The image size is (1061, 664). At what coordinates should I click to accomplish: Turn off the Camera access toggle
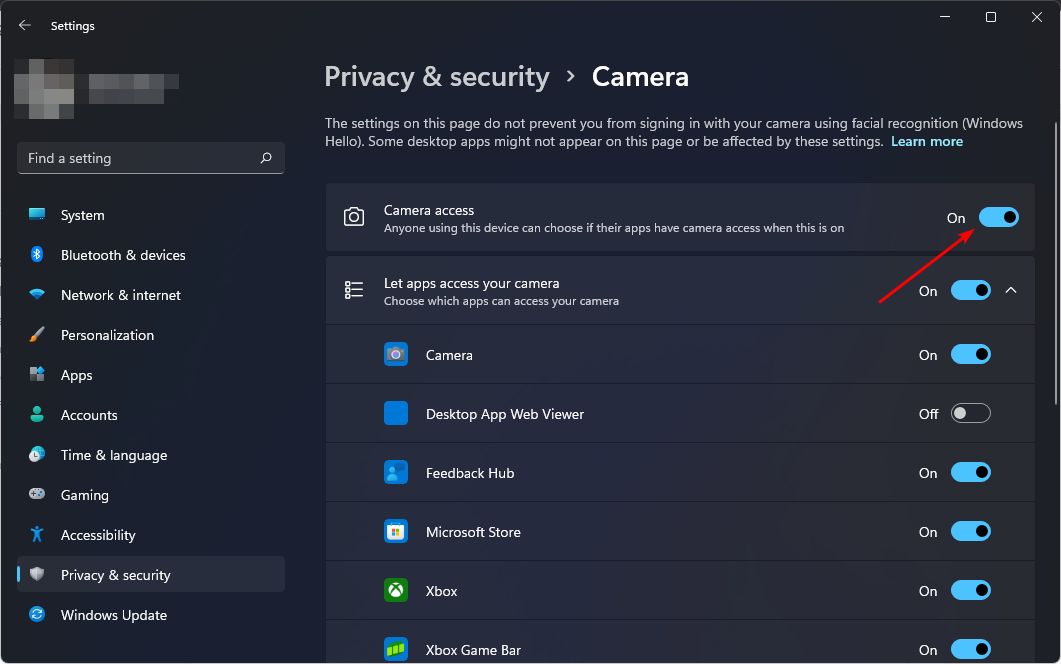998,217
